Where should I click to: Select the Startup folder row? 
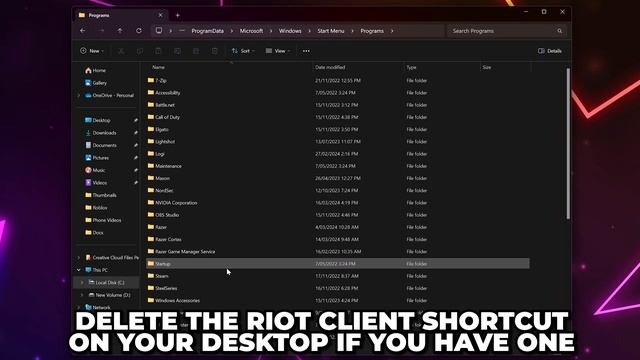pos(338,264)
